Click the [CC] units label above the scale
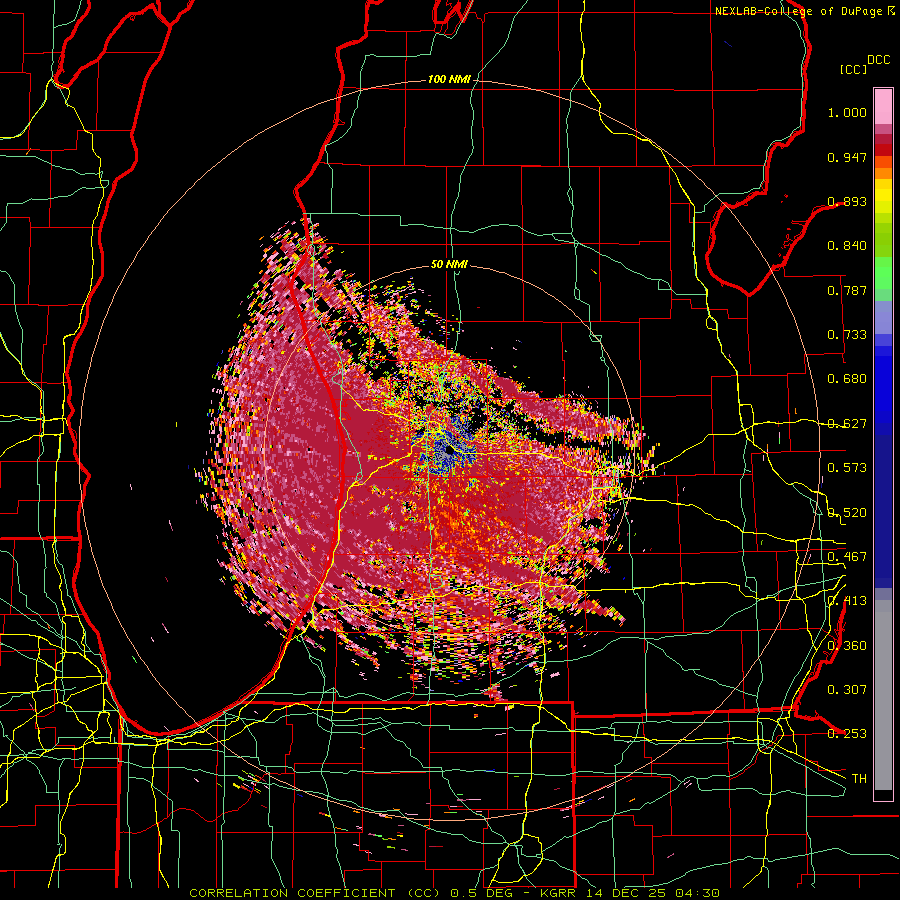 point(853,69)
